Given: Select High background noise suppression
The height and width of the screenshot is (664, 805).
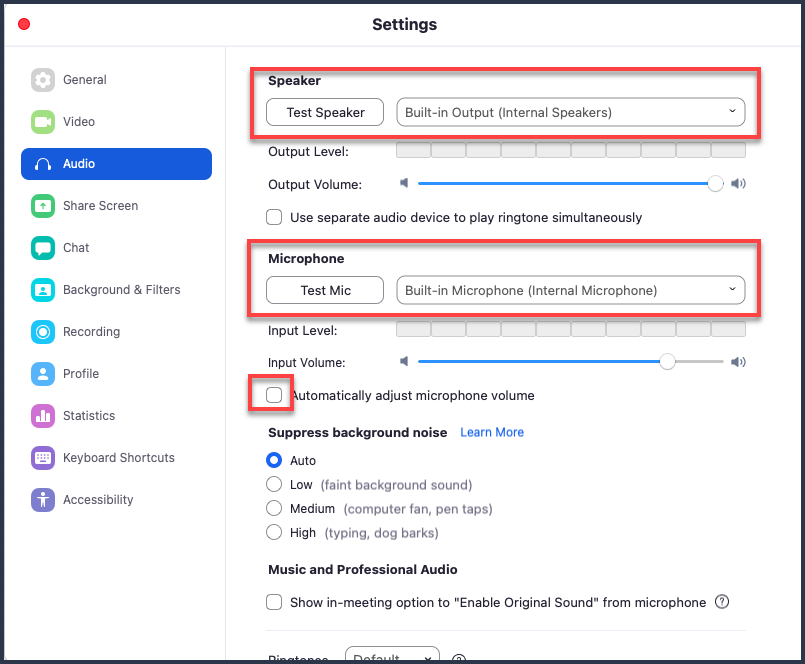Looking at the screenshot, I should (274, 532).
